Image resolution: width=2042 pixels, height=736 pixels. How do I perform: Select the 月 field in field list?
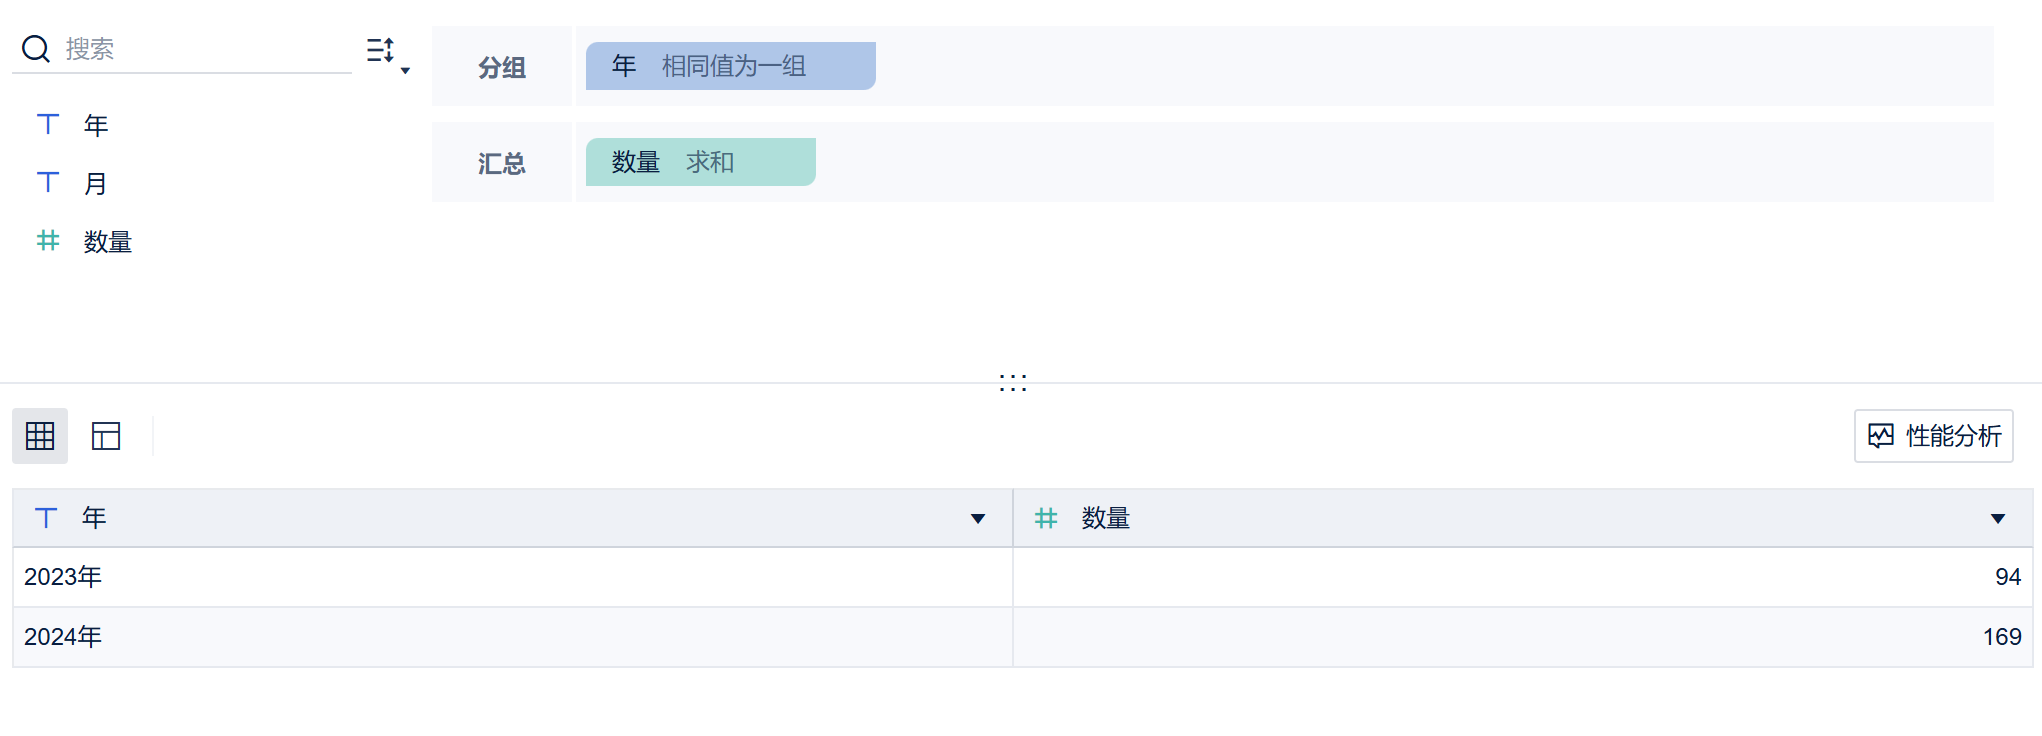click(95, 183)
